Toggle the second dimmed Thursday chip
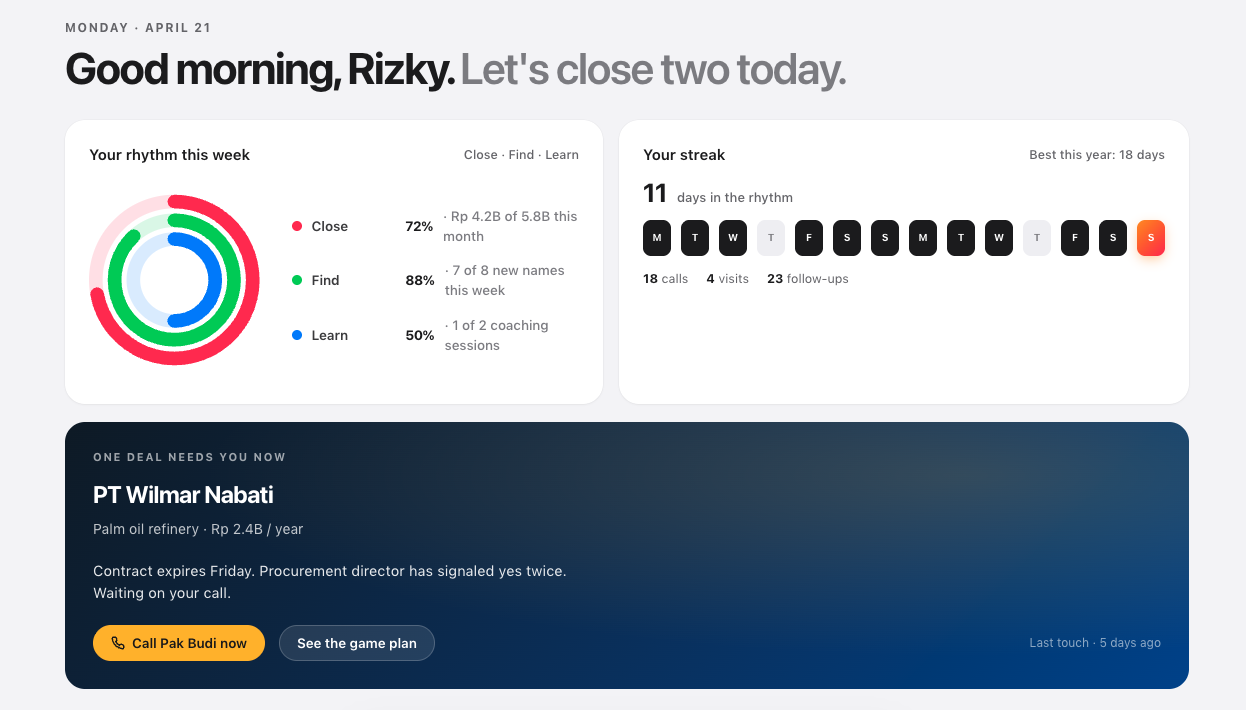The image size is (1246, 710). [1037, 238]
